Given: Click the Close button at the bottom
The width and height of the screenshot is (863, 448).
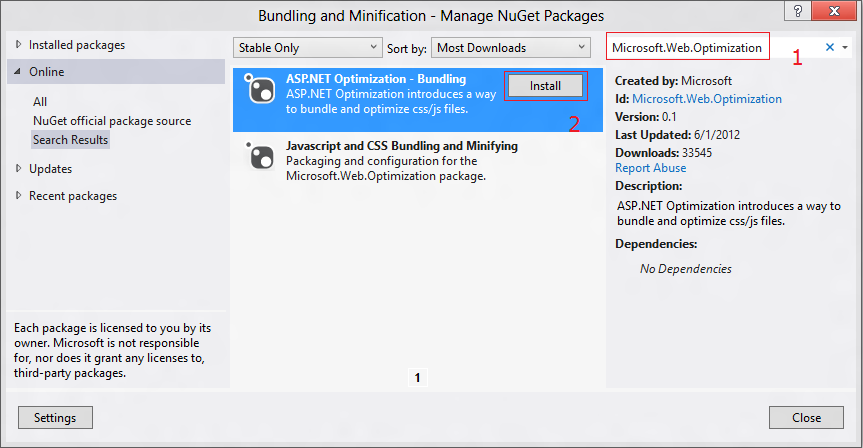Looking at the screenshot, I should coord(806,418).
